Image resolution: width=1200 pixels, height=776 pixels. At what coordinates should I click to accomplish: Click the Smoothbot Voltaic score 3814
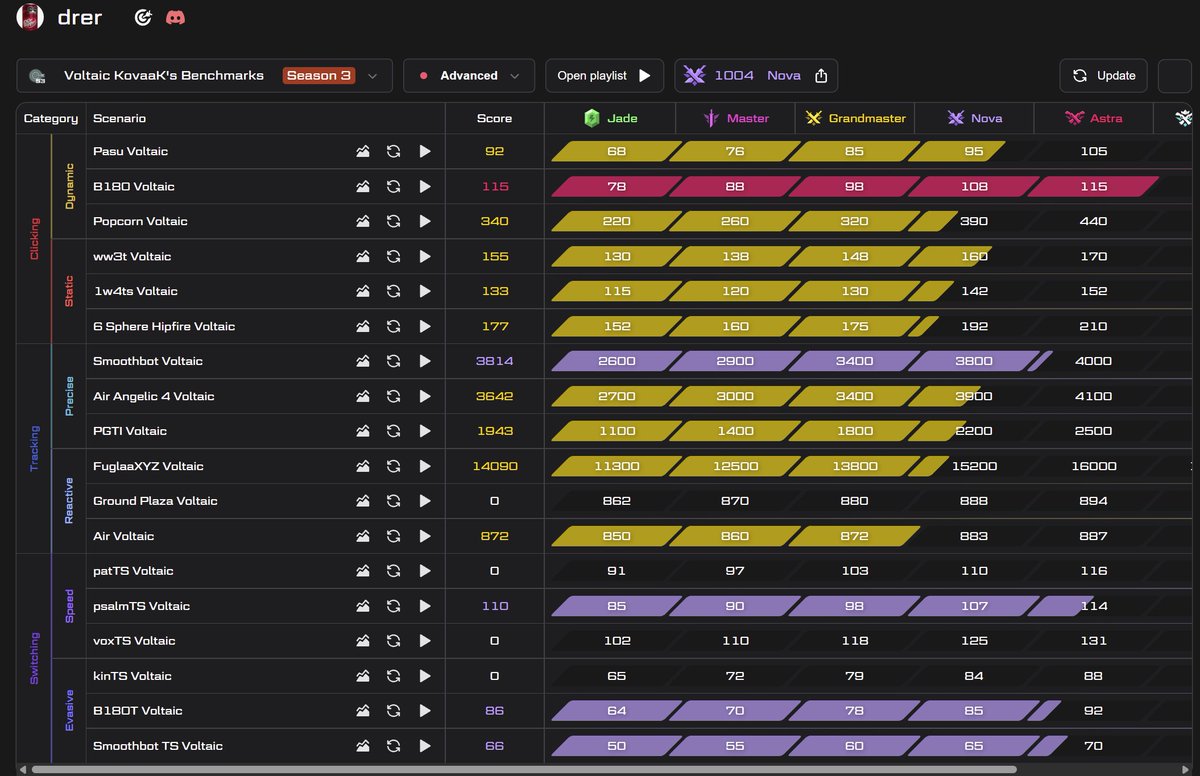point(494,361)
